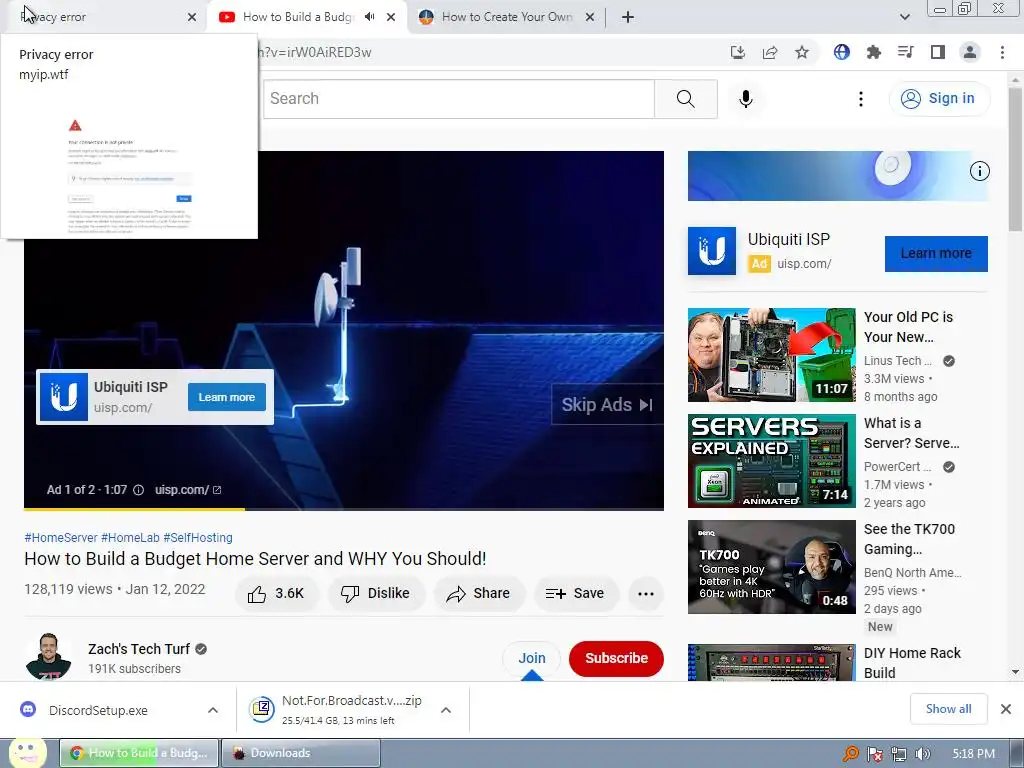Mute the audio-playing tab speaker icon
The height and width of the screenshot is (768, 1024).
click(x=370, y=17)
